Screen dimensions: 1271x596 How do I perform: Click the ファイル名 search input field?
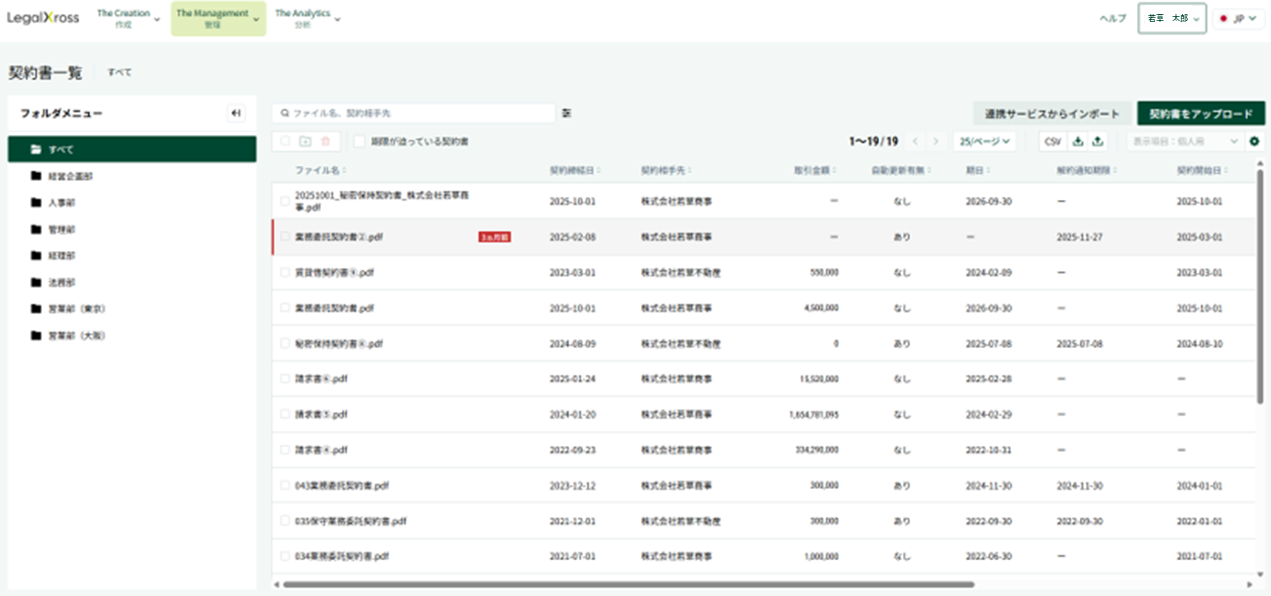(x=420, y=114)
